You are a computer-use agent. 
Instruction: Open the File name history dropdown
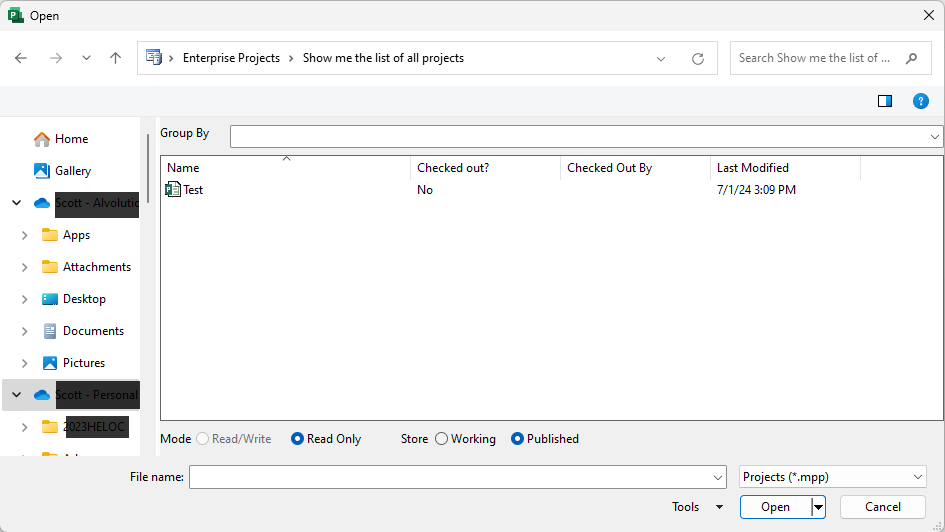(717, 477)
